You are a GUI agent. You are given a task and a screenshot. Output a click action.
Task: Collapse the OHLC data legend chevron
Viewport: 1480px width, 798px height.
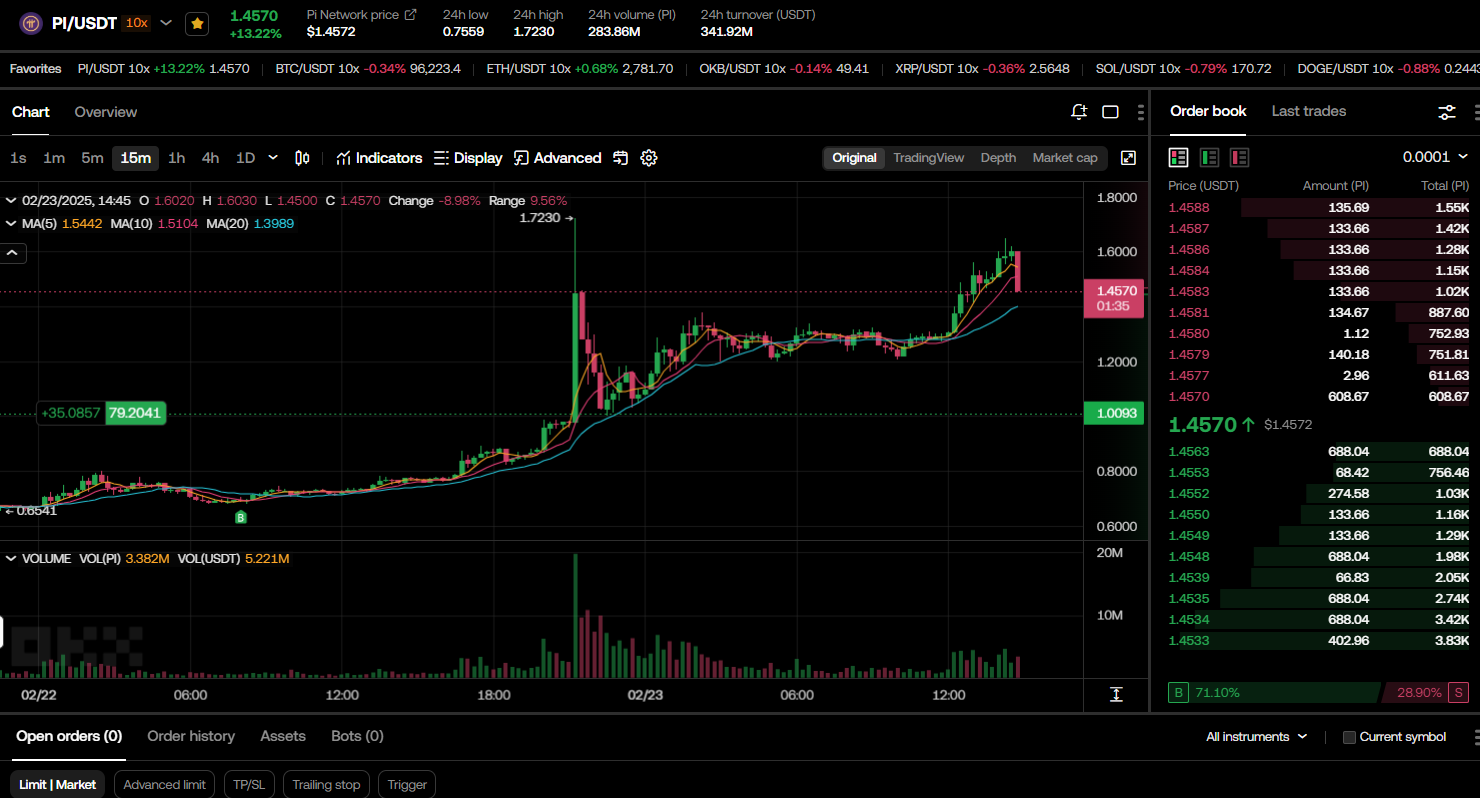[x=11, y=200]
